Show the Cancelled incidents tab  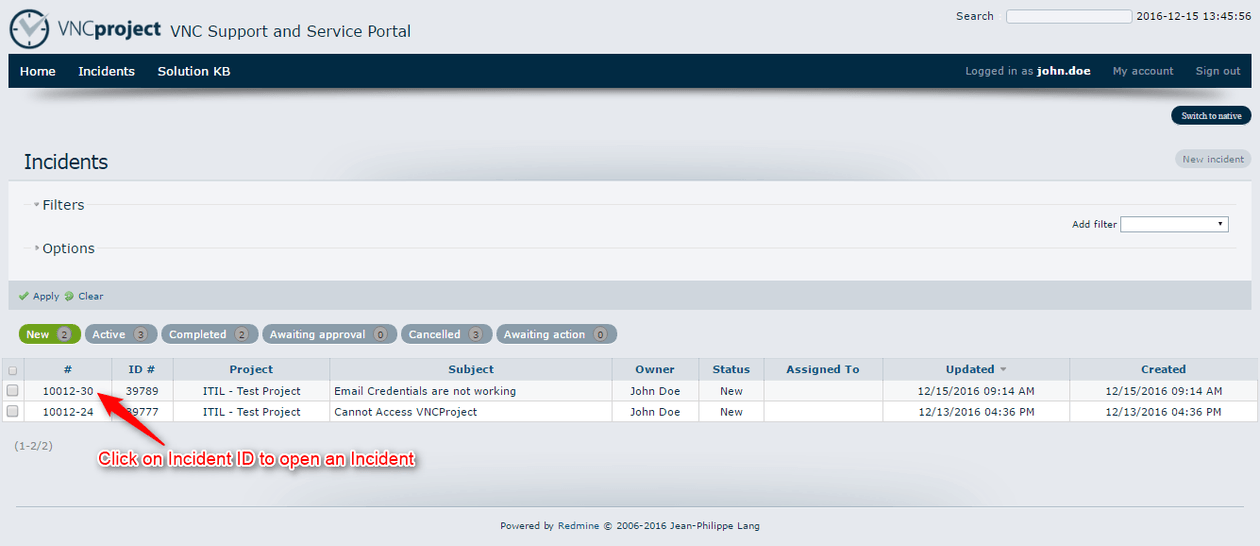(446, 334)
